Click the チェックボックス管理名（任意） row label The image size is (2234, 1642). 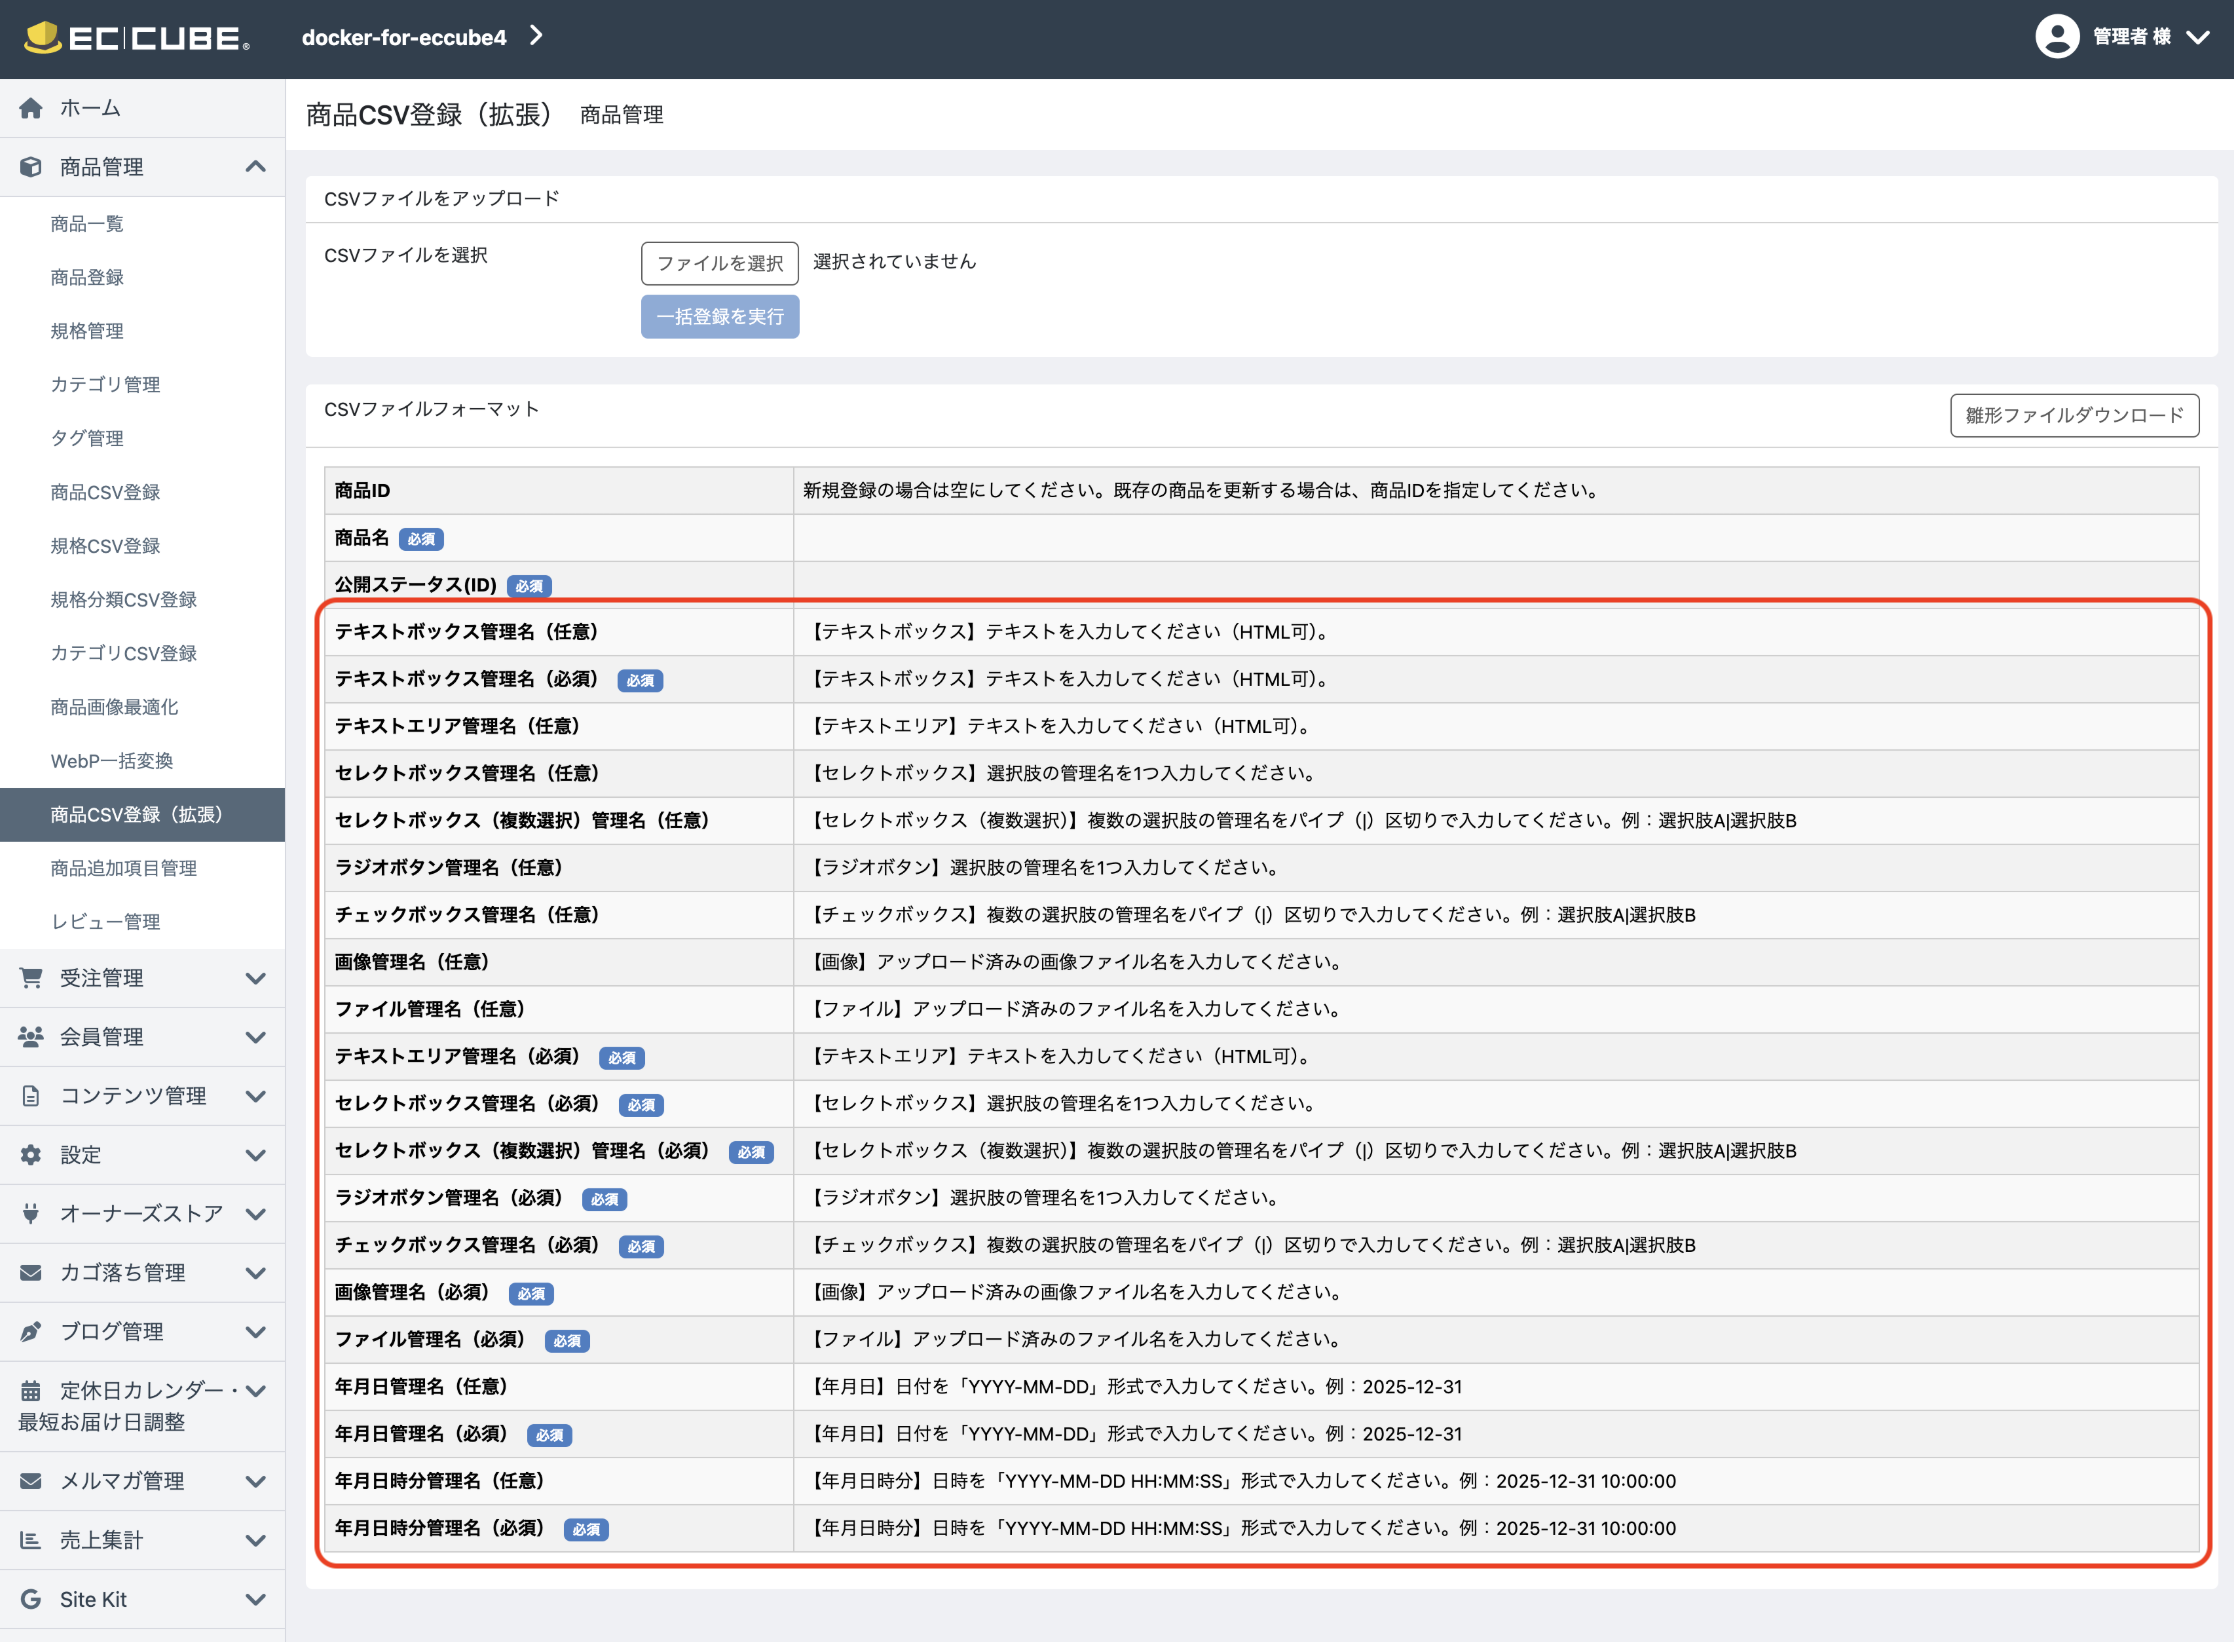(467, 915)
